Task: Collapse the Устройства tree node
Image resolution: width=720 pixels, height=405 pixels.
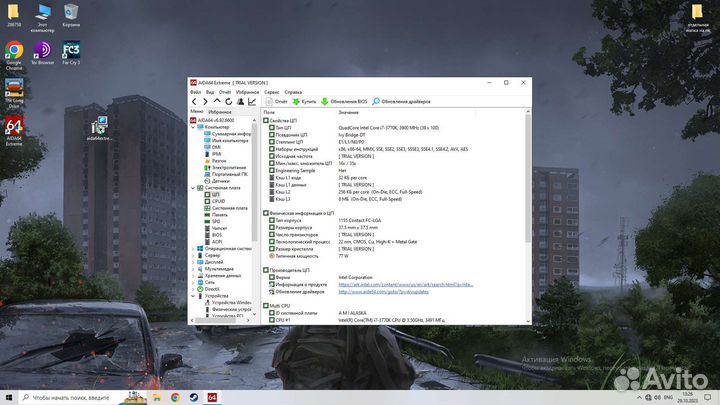Action: (x=193, y=296)
